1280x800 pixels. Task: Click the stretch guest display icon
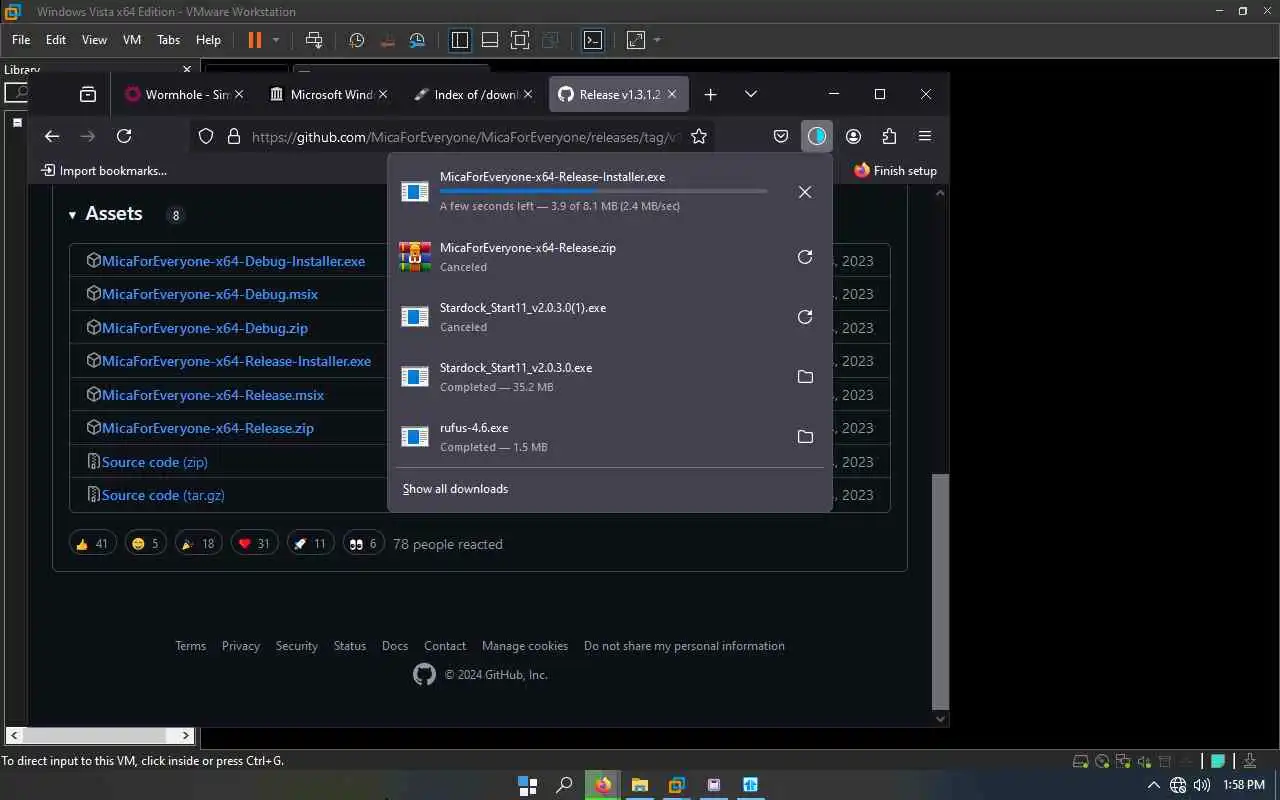(x=636, y=40)
